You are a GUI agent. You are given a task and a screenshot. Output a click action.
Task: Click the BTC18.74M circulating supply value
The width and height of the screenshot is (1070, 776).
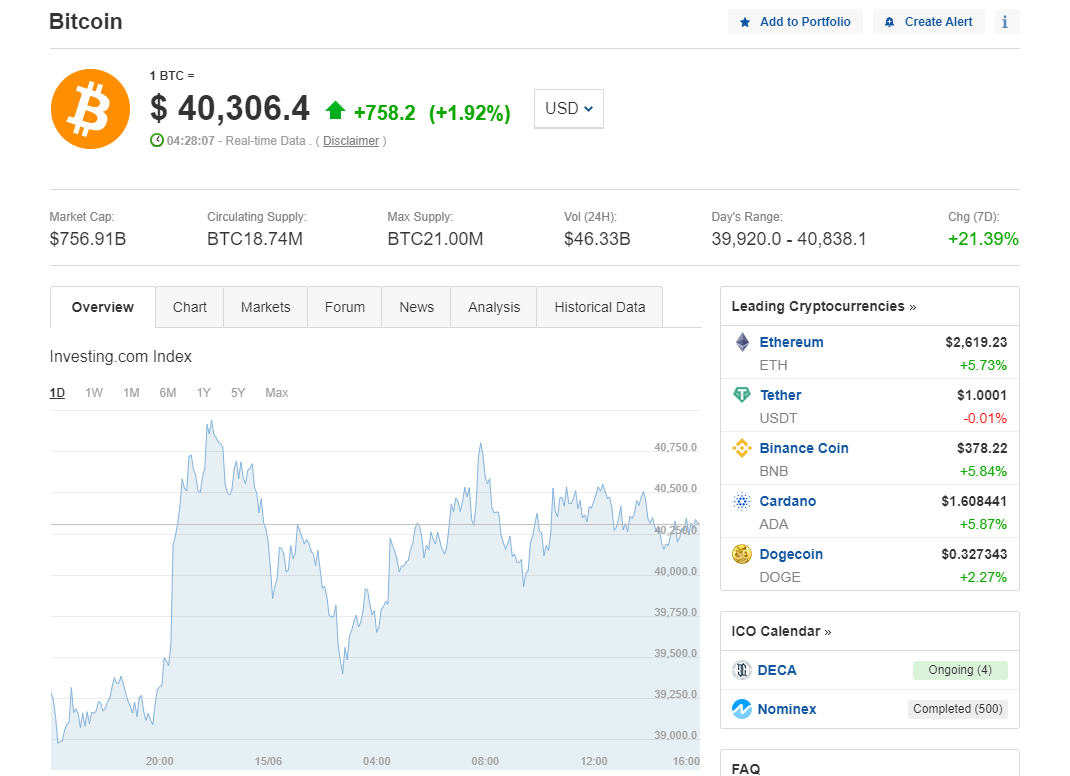tap(255, 239)
